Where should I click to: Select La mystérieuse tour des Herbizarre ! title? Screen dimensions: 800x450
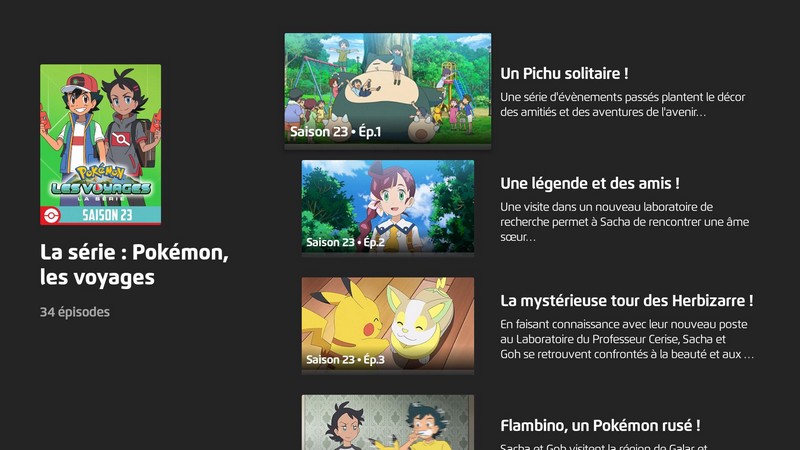point(627,301)
